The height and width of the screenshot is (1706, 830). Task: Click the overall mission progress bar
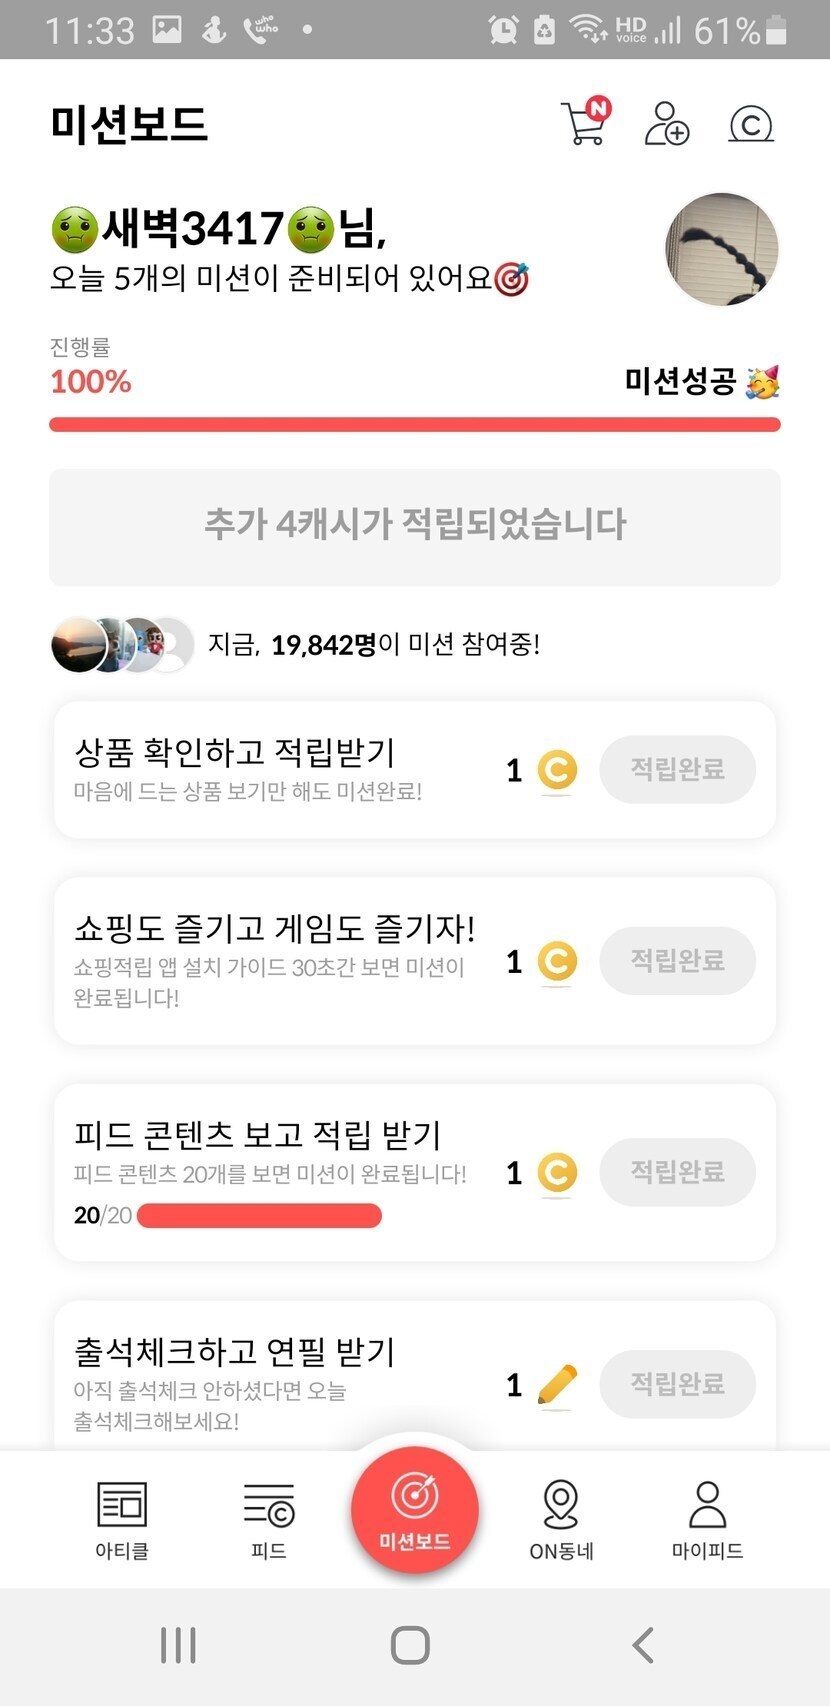pos(415,425)
